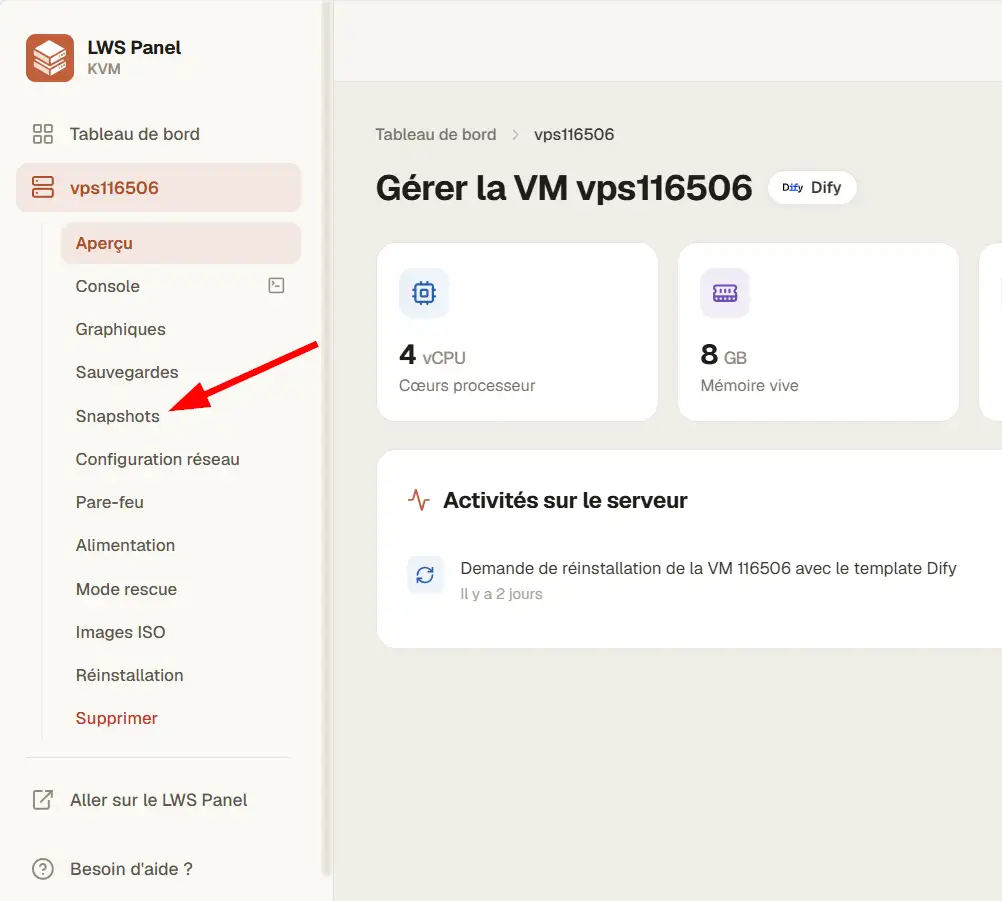Click the KVM subtitle under LWS Panel
This screenshot has height=901, width=1002.
coord(104,69)
